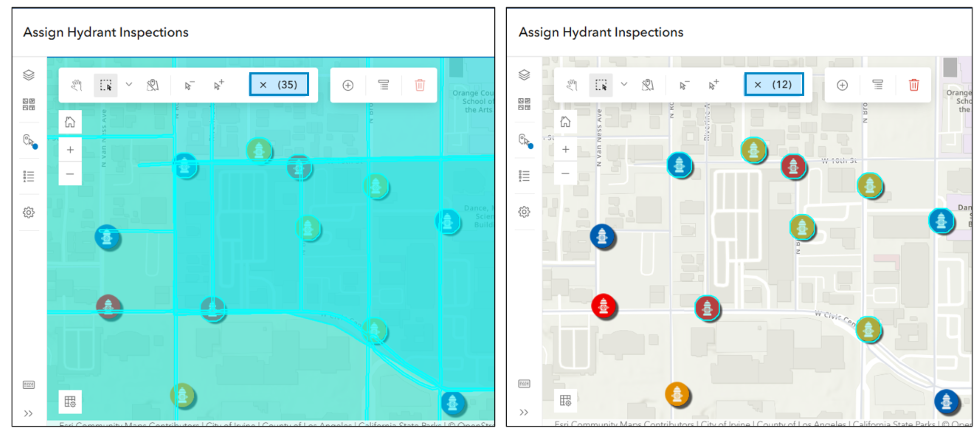
Task: Choose remove-from-selection cursor in left toolbar
Action: 189,85
